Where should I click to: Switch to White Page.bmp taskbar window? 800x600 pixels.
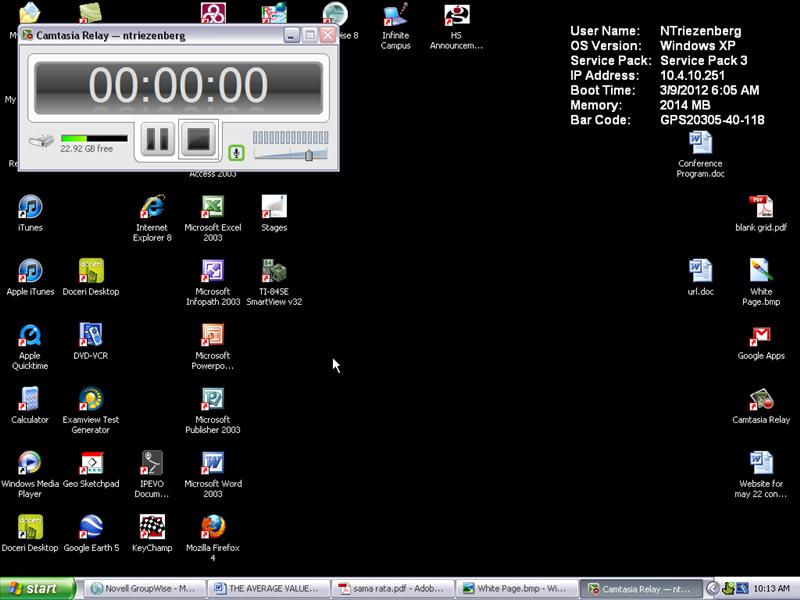coord(518,589)
